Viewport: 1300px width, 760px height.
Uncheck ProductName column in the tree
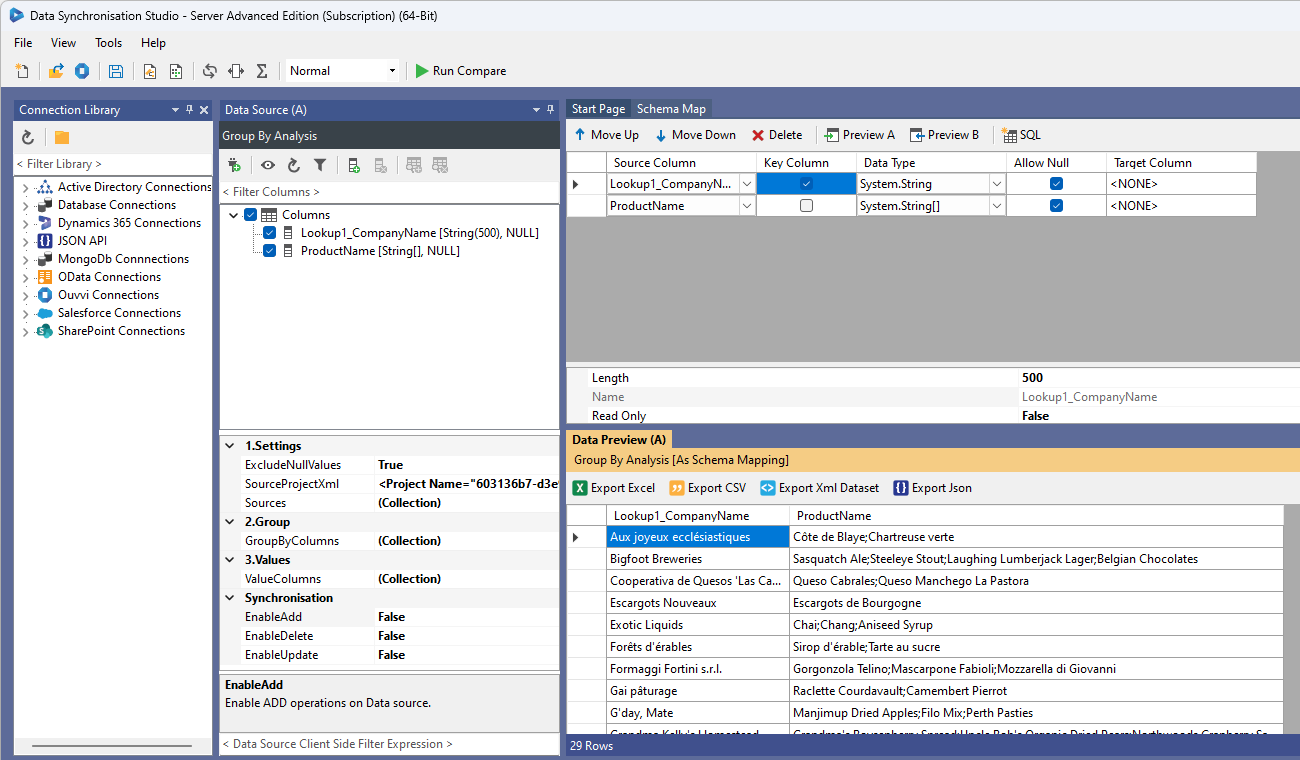pos(269,251)
